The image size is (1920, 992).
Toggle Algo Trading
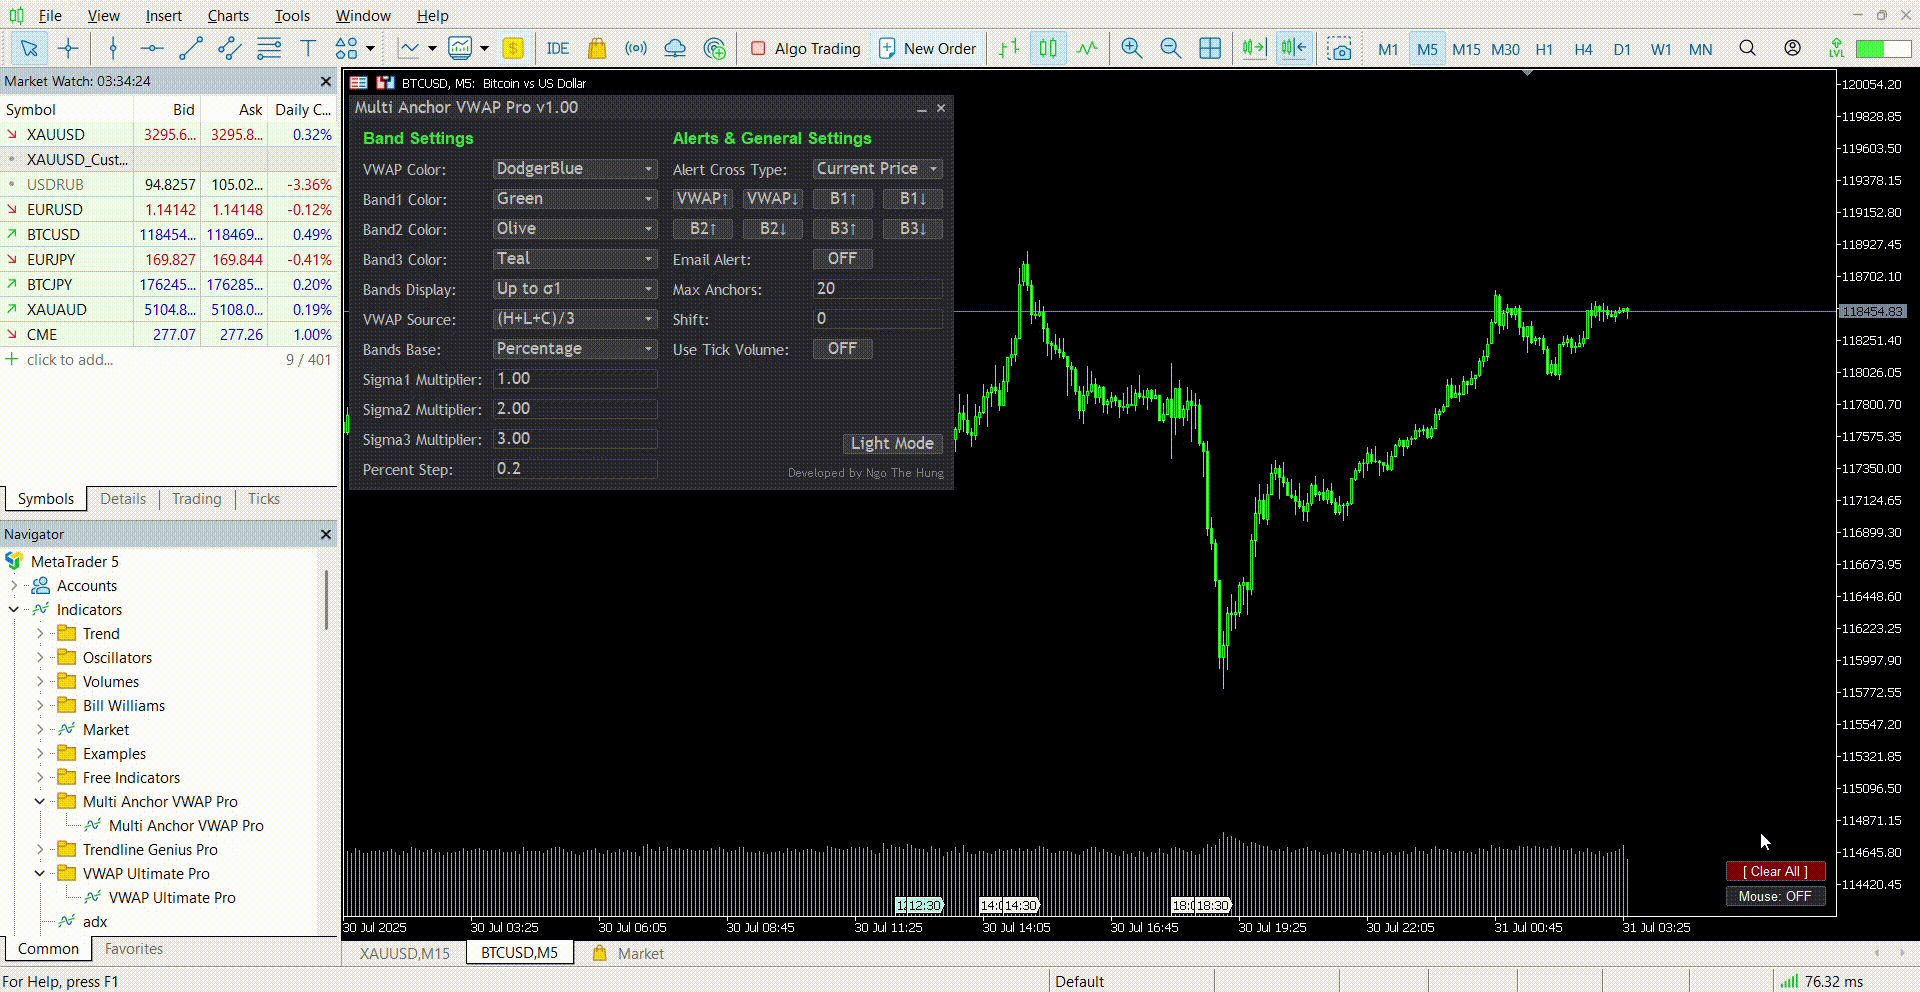point(805,48)
